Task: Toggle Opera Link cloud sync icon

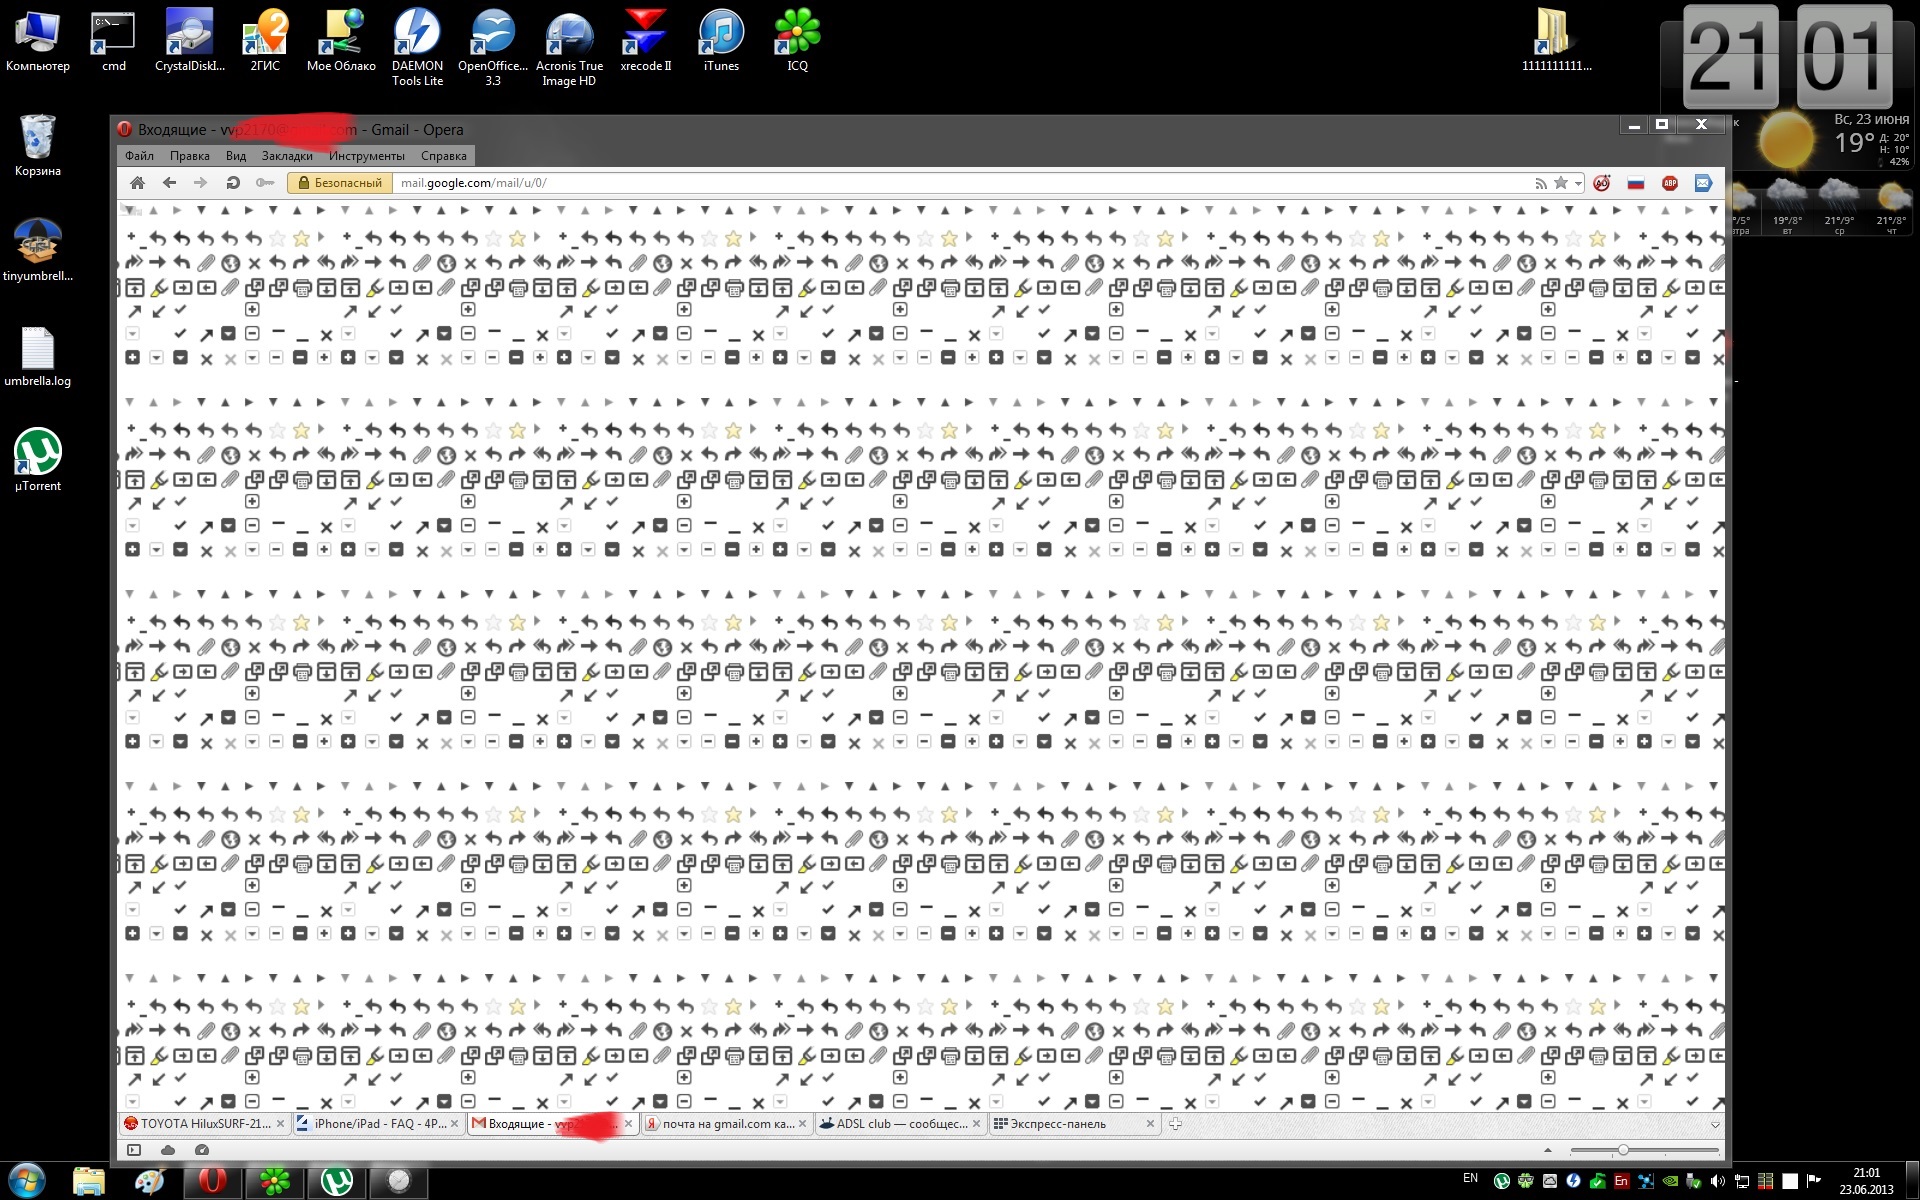Action: [167, 1150]
